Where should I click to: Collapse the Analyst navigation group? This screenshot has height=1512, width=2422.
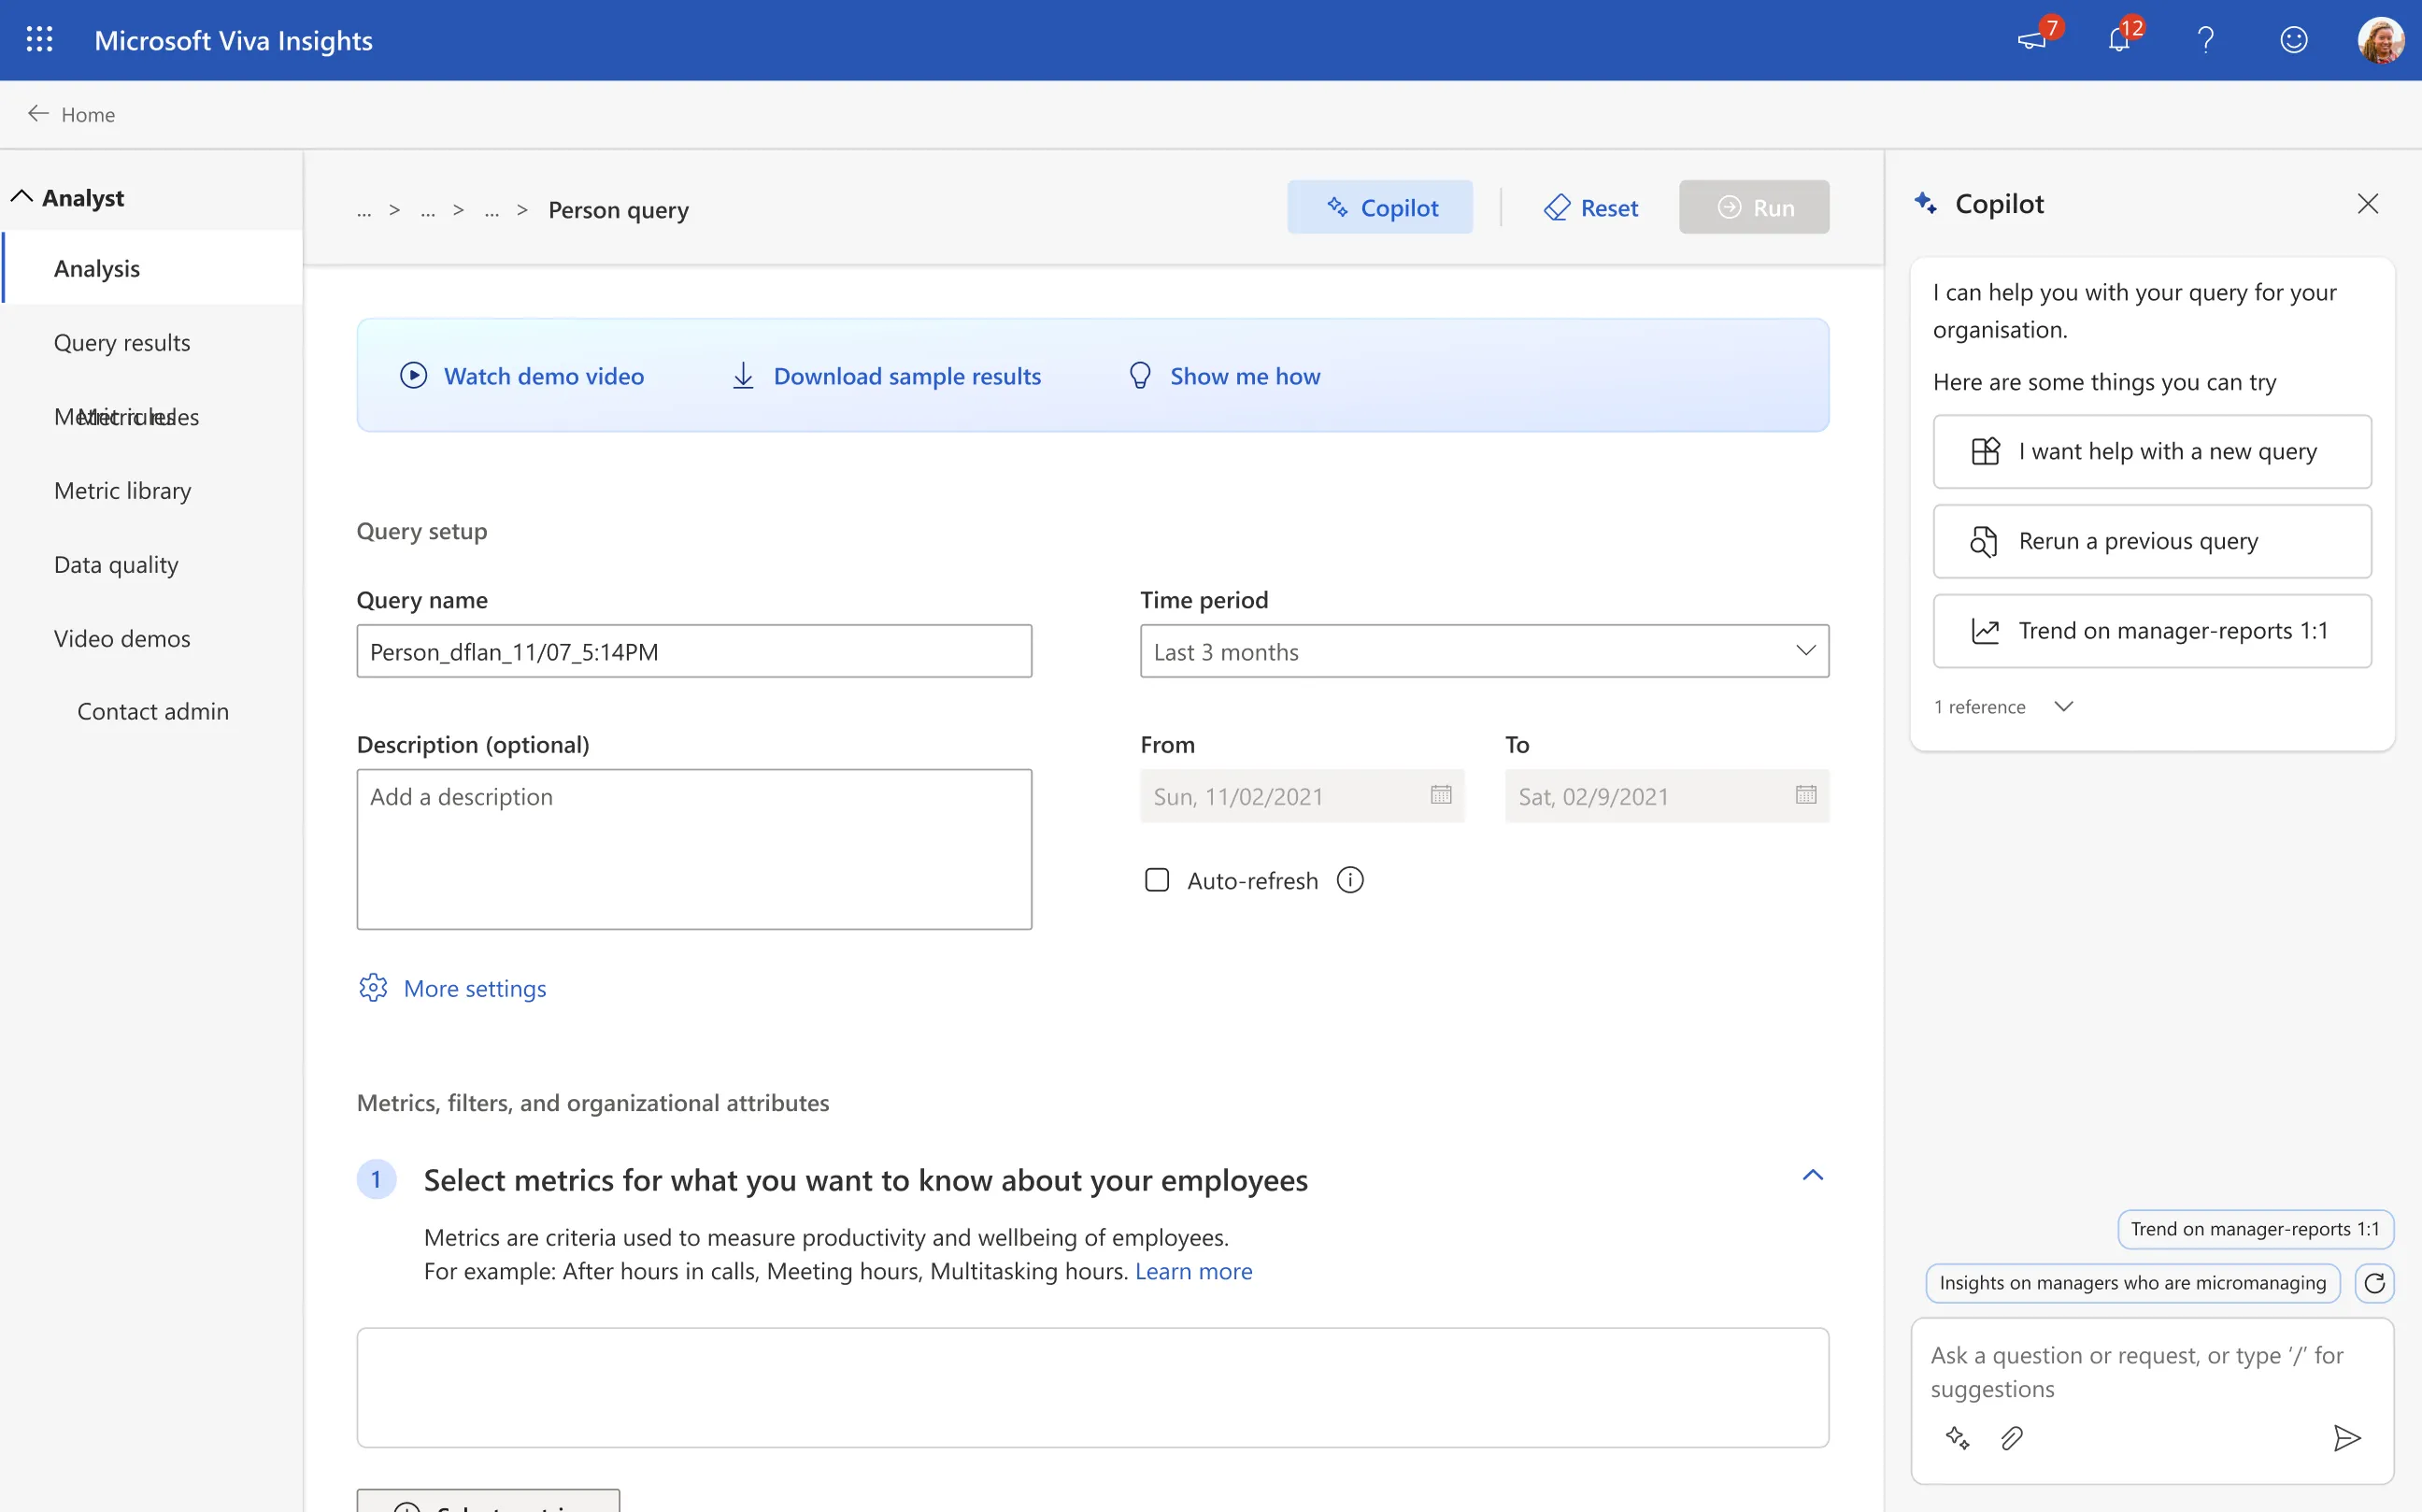click(22, 197)
